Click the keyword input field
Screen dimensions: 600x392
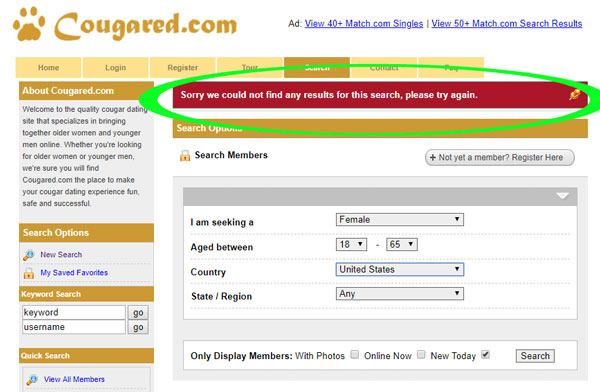(x=74, y=312)
